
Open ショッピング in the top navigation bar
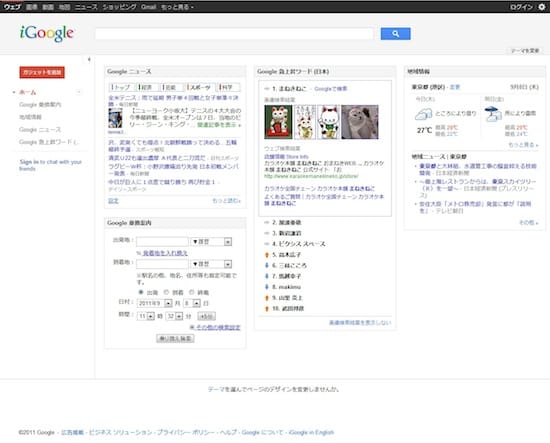119,7
